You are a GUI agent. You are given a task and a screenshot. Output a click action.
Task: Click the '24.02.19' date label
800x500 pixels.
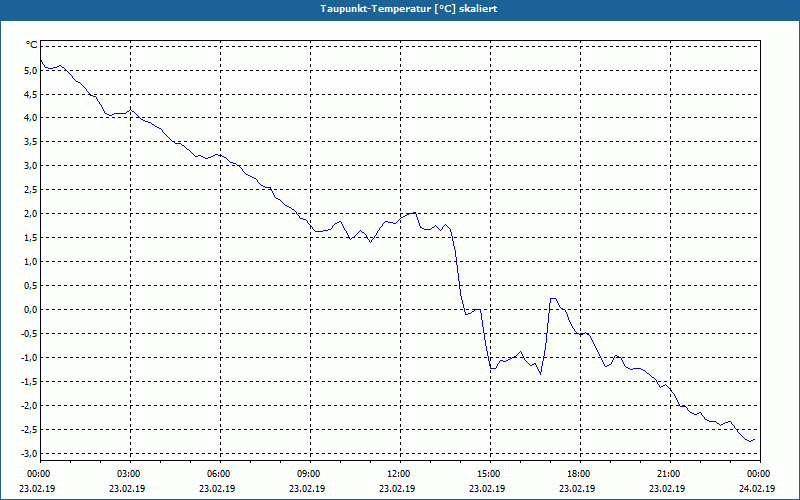point(757,488)
